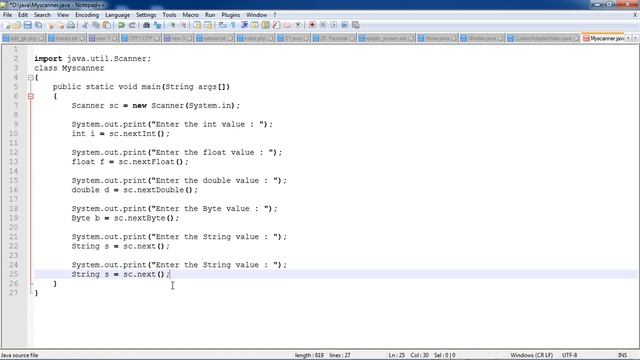Open the Plugins menu
The height and width of the screenshot is (360, 640).
click(x=231, y=15)
